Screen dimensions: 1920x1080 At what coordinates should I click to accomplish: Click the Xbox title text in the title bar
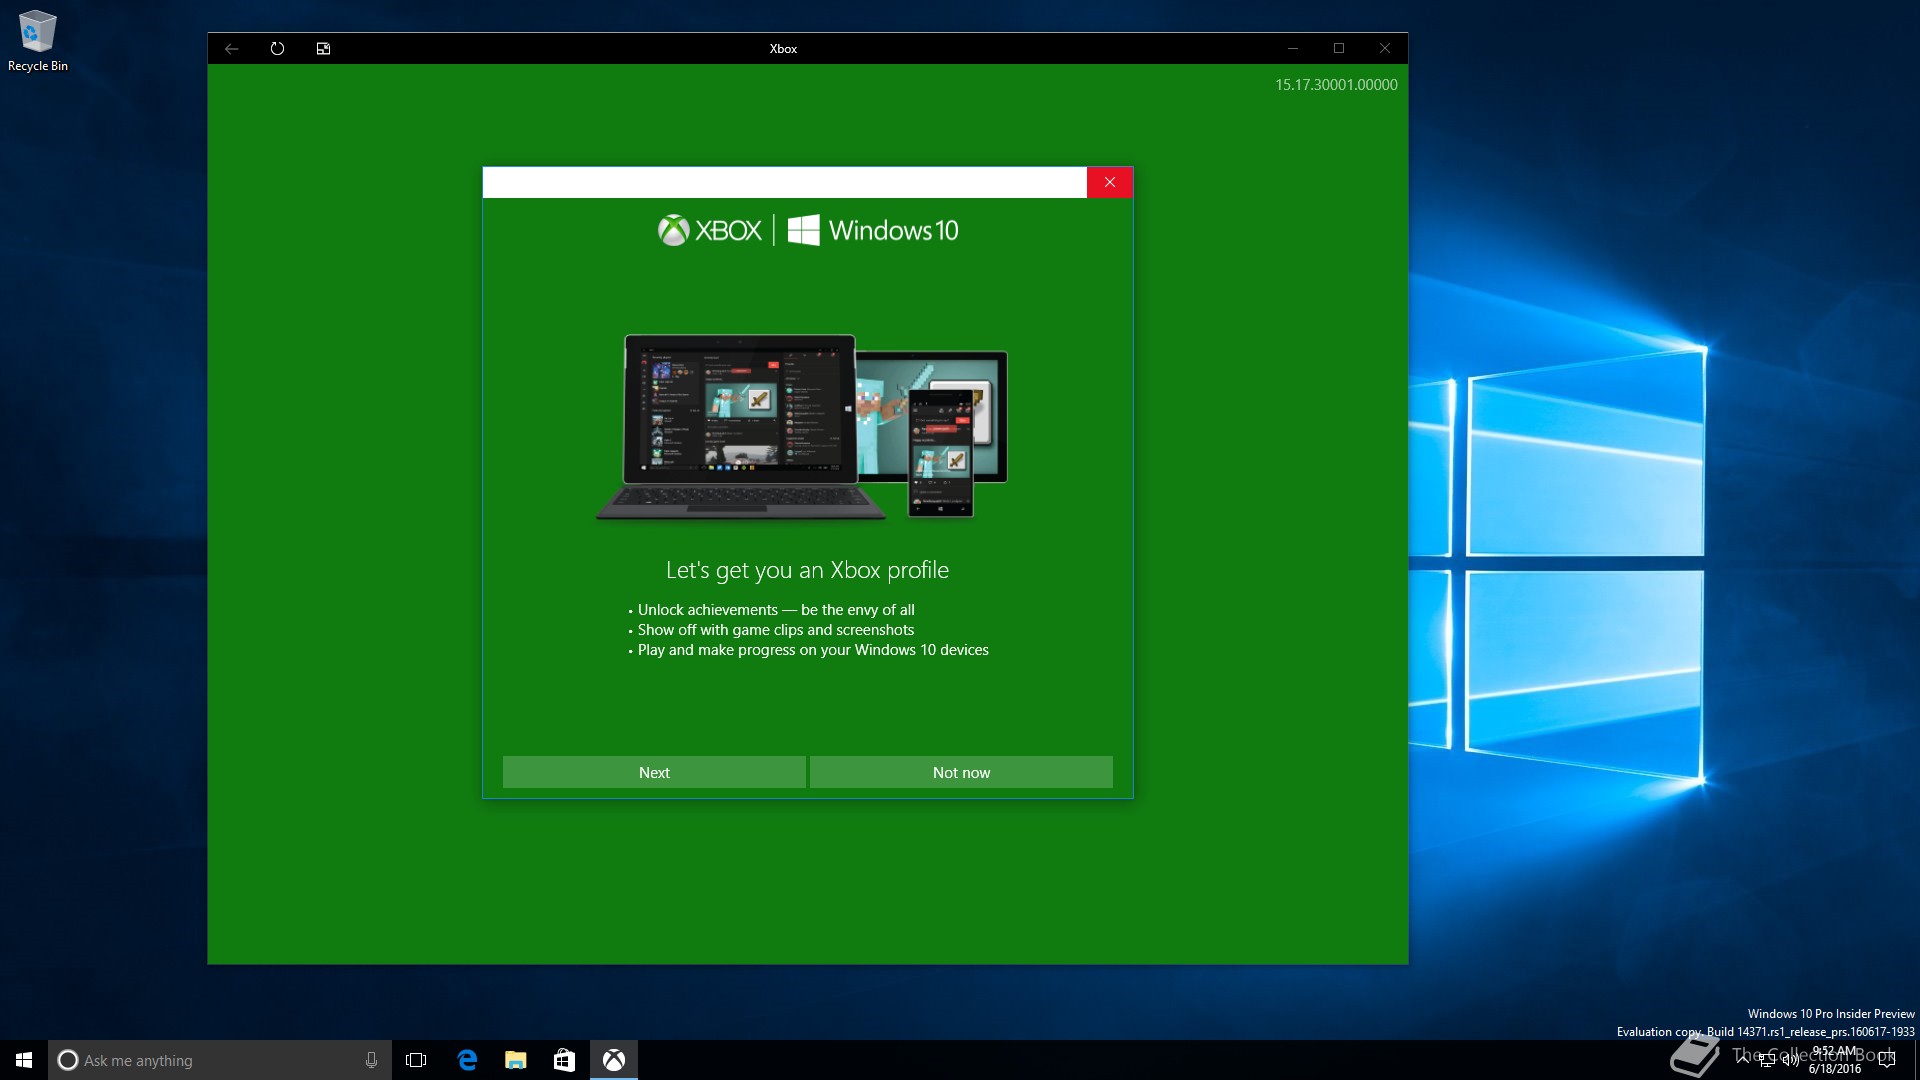pos(783,48)
